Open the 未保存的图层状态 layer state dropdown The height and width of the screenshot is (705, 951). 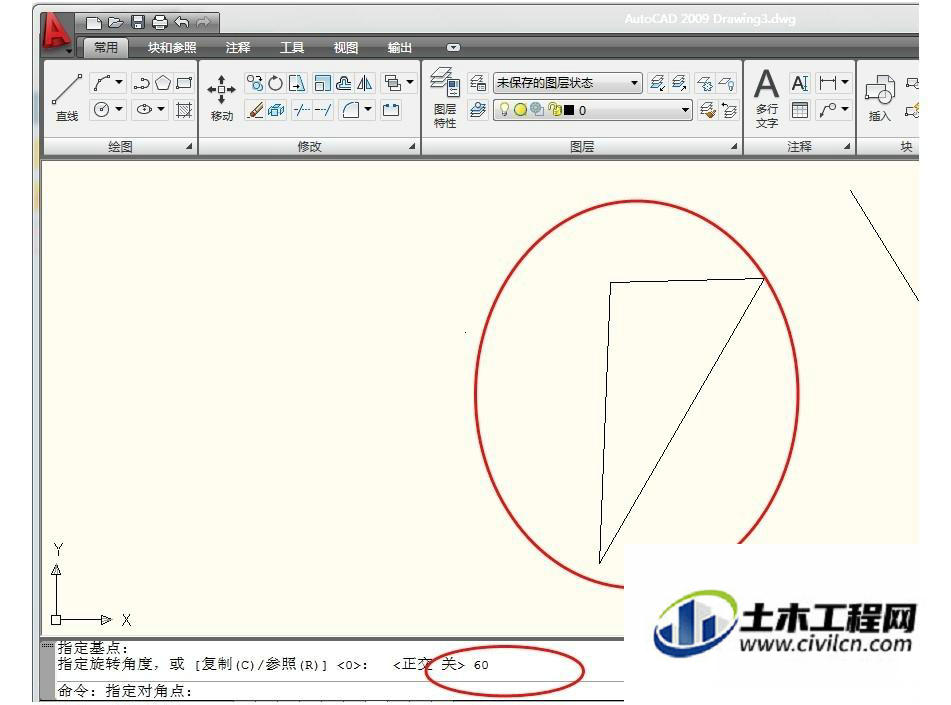tap(568, 83)
